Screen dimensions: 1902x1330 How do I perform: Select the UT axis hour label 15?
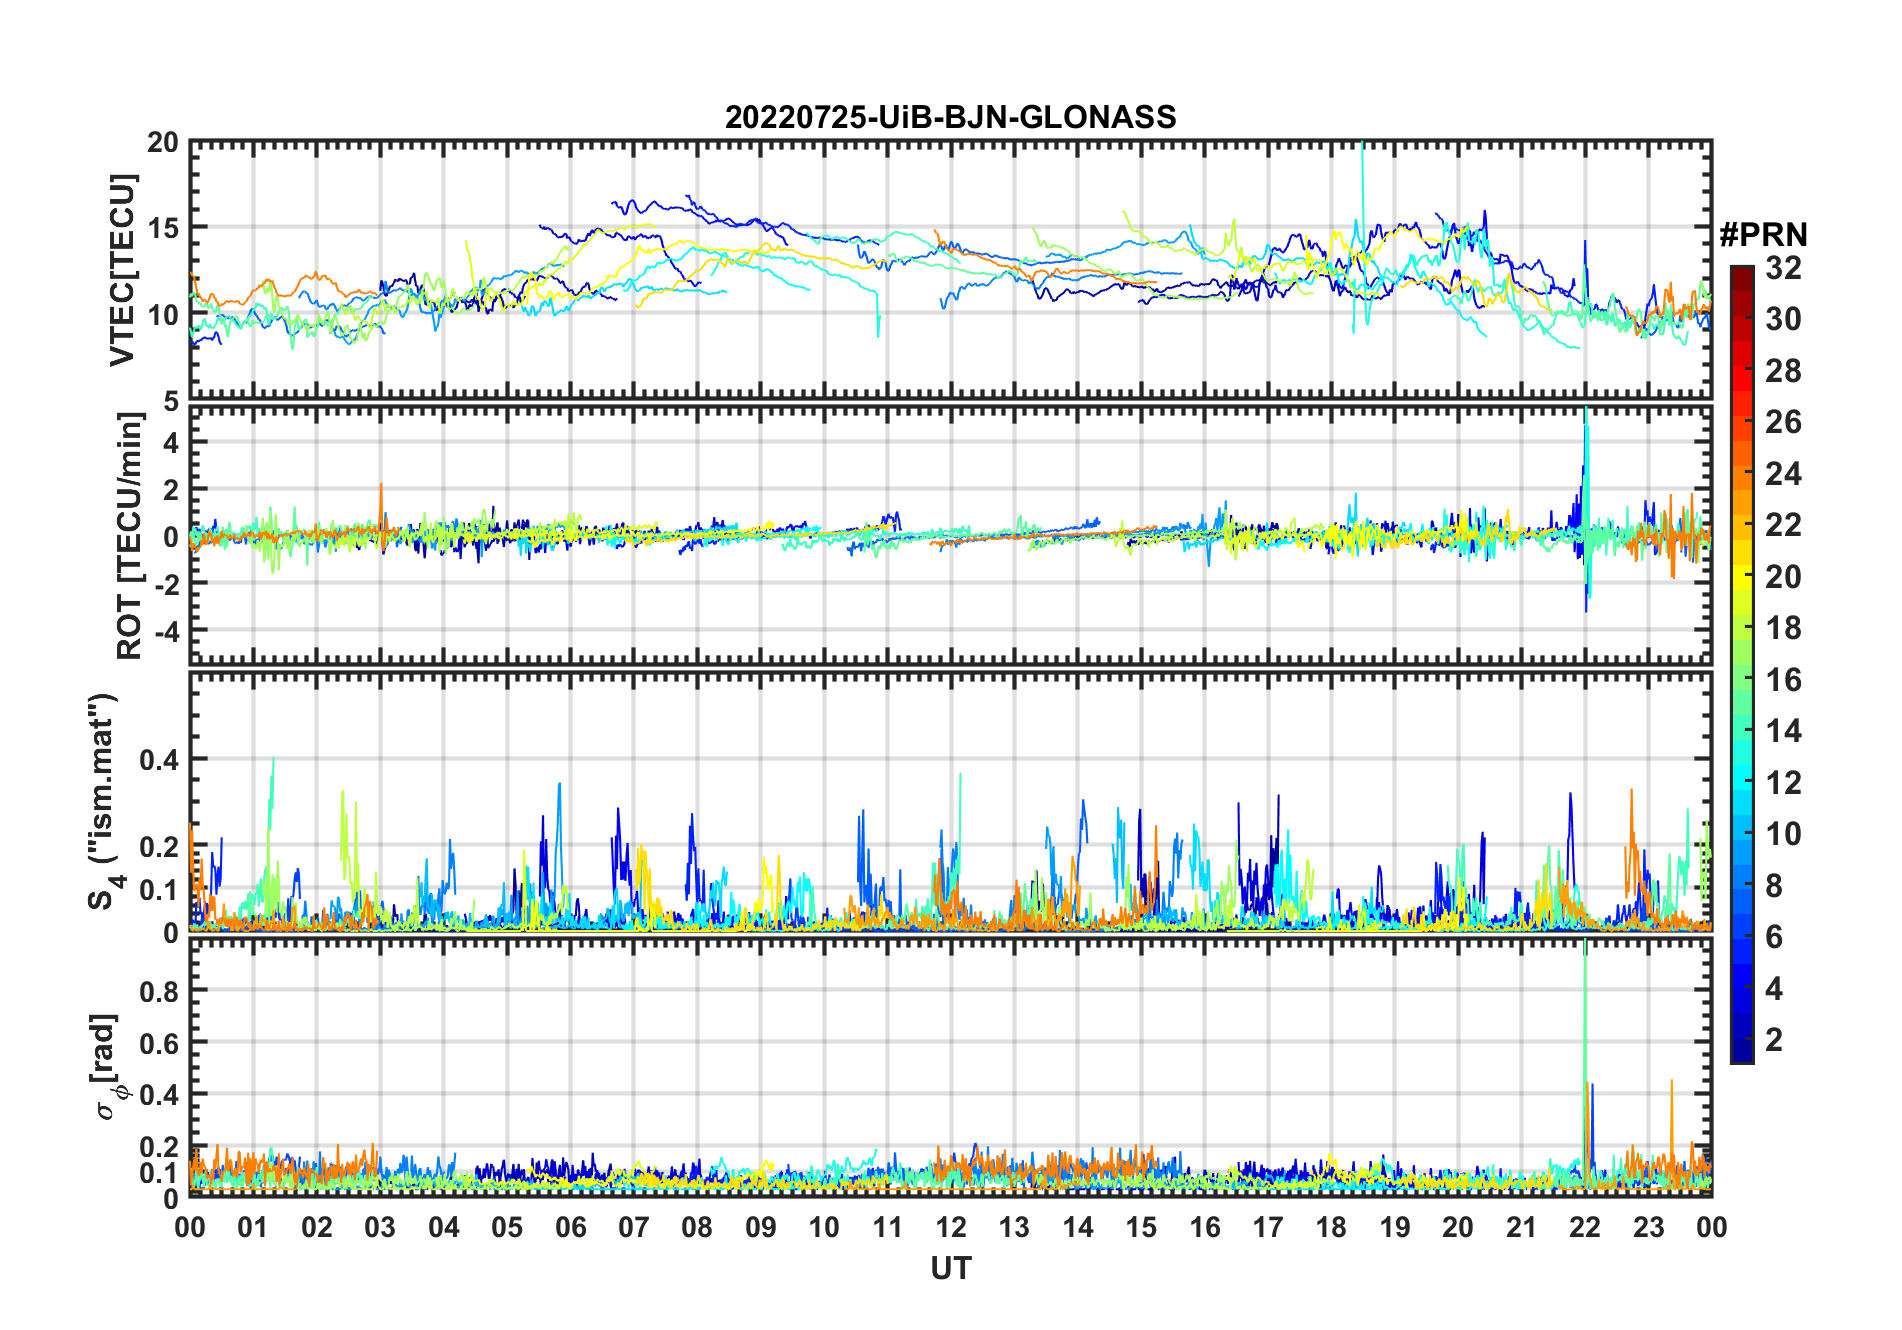pos(1141,1227)
